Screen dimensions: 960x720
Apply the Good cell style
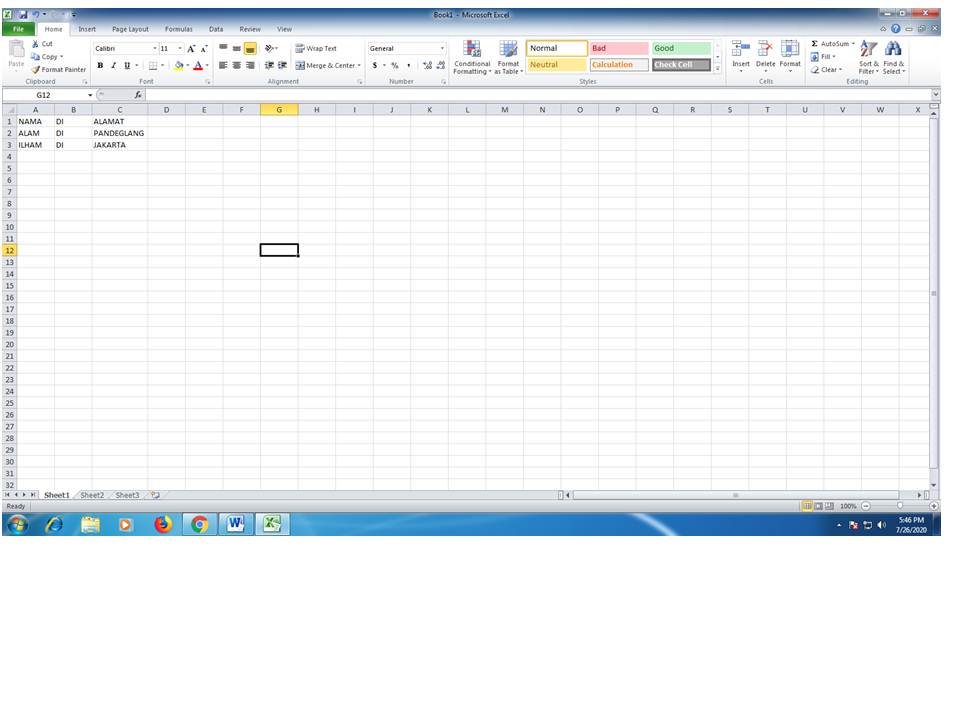coord(681,48)
